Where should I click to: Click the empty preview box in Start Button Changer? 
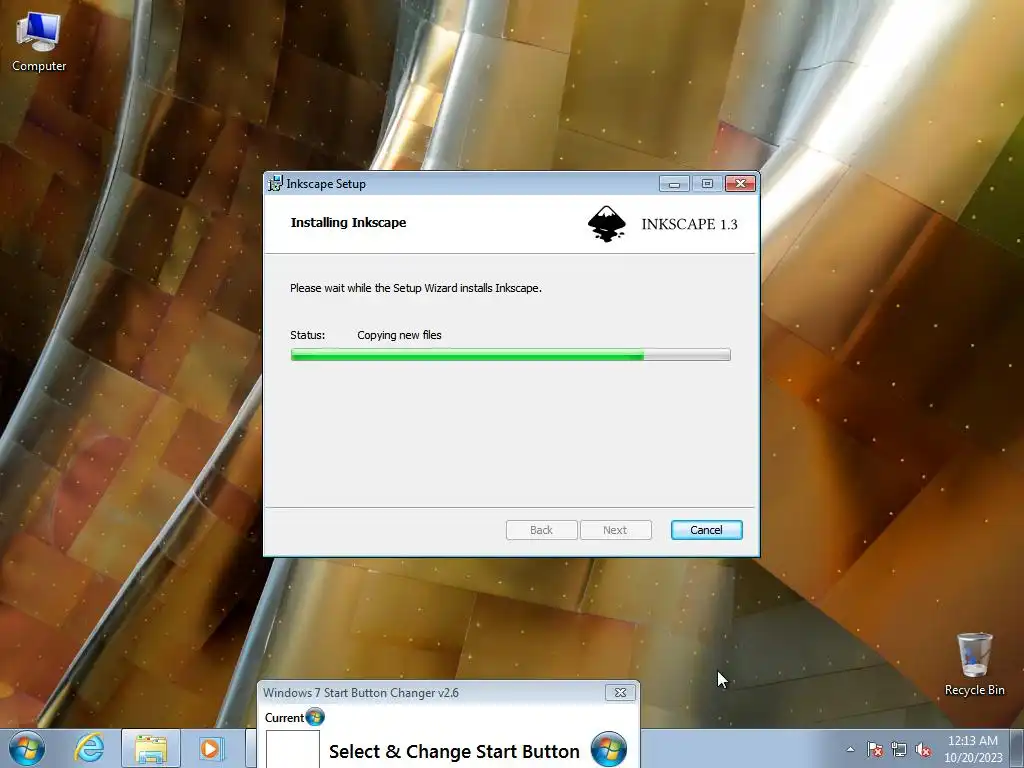[x=293, y=749]
